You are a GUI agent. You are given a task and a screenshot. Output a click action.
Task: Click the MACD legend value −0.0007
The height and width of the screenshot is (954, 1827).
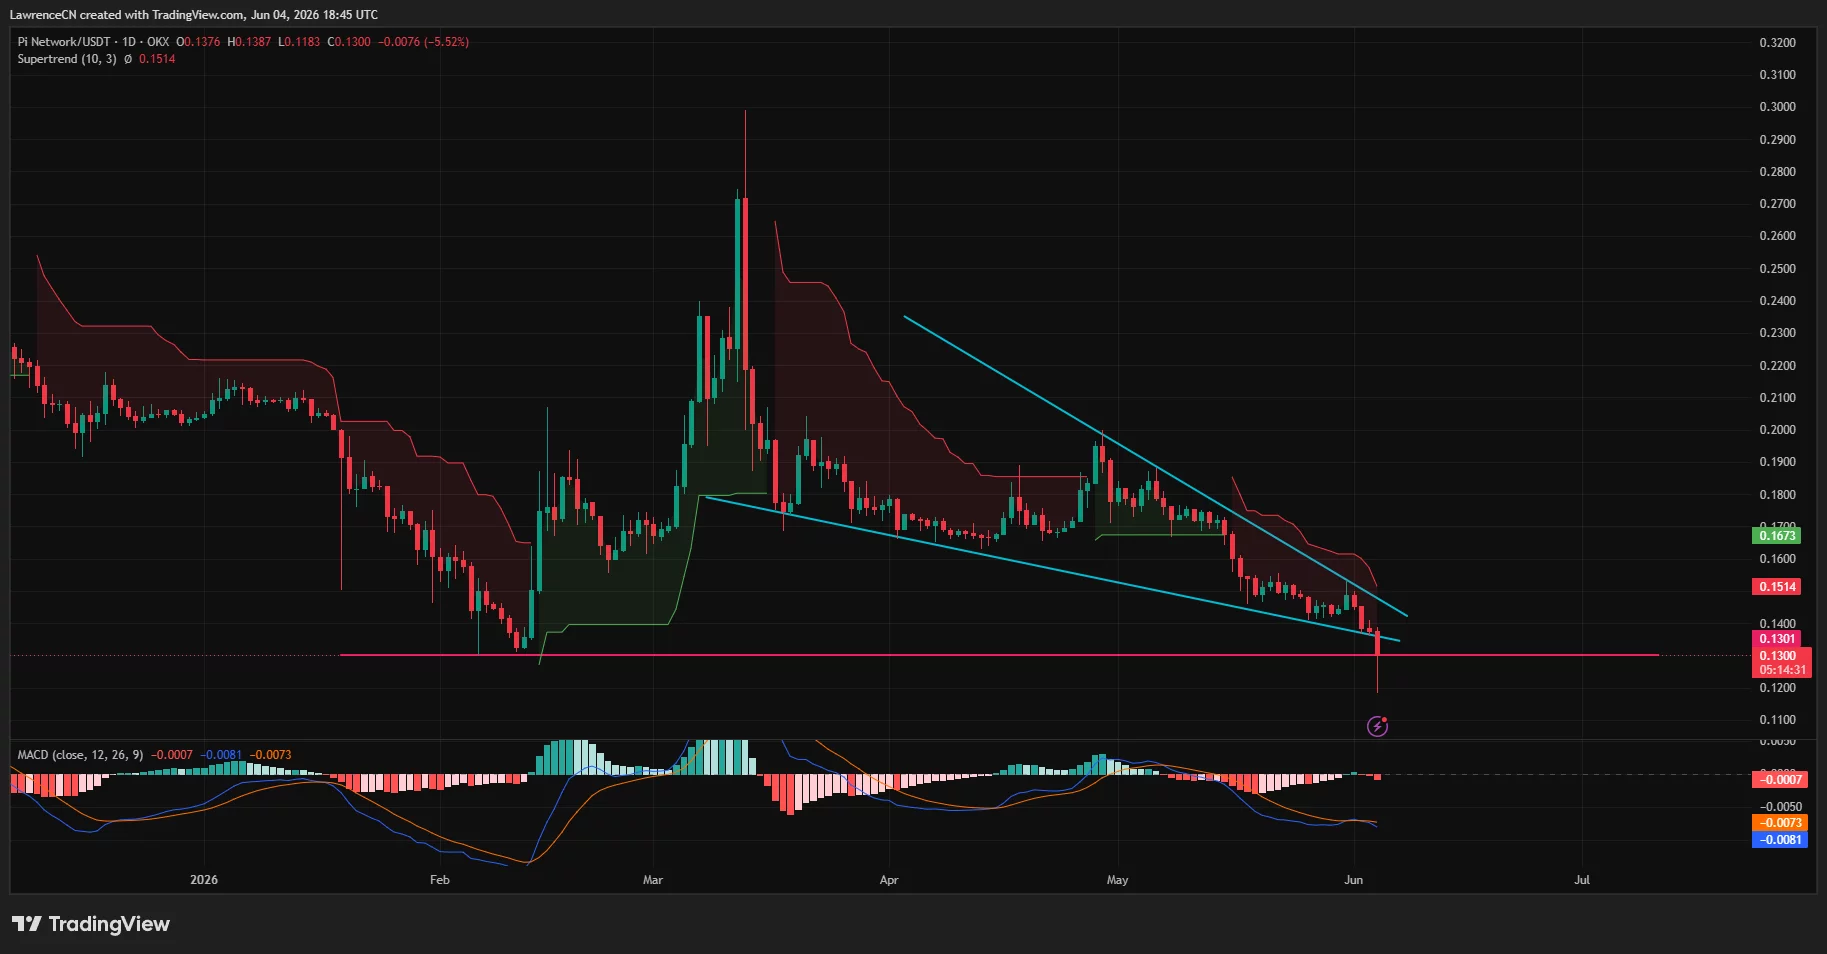pos(172,755)
